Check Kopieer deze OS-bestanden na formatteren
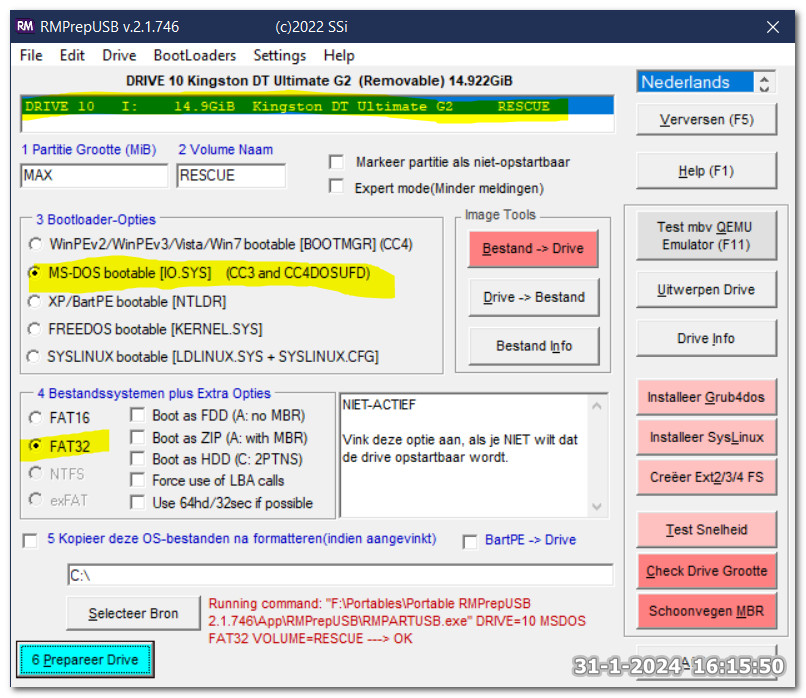This screenshot has width=806, height=698. [30, 541]
